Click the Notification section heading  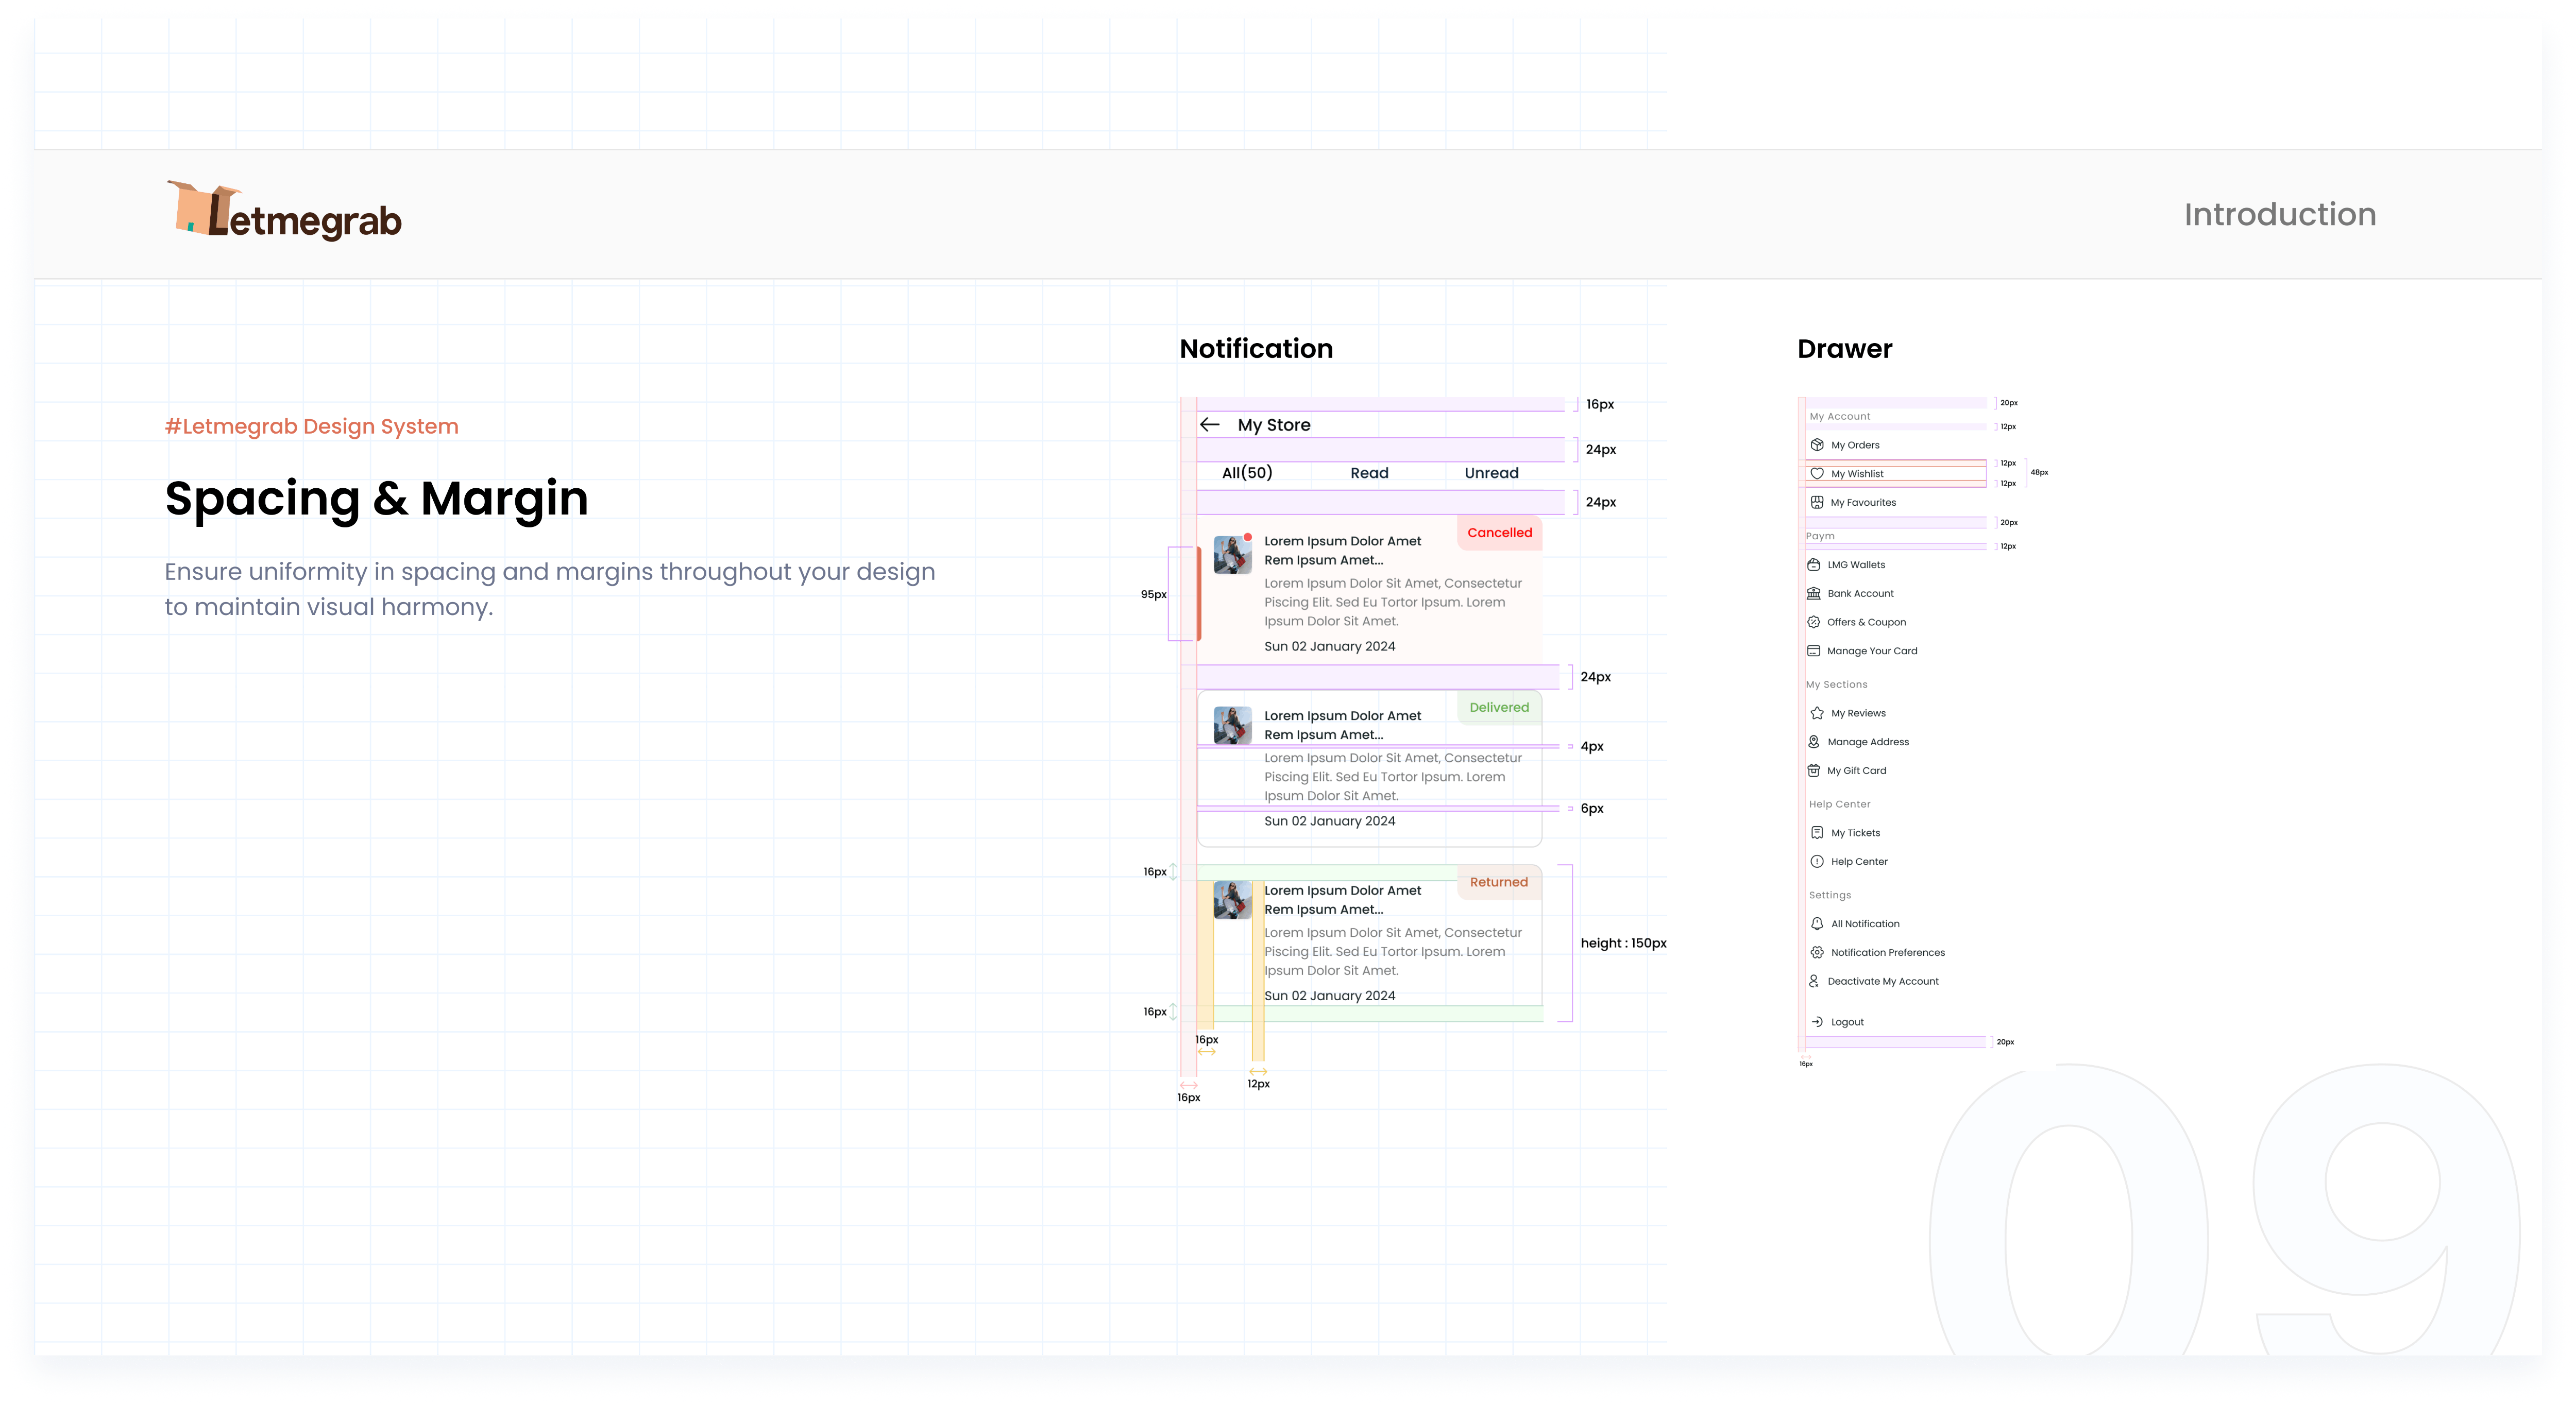click(1256, 348)
